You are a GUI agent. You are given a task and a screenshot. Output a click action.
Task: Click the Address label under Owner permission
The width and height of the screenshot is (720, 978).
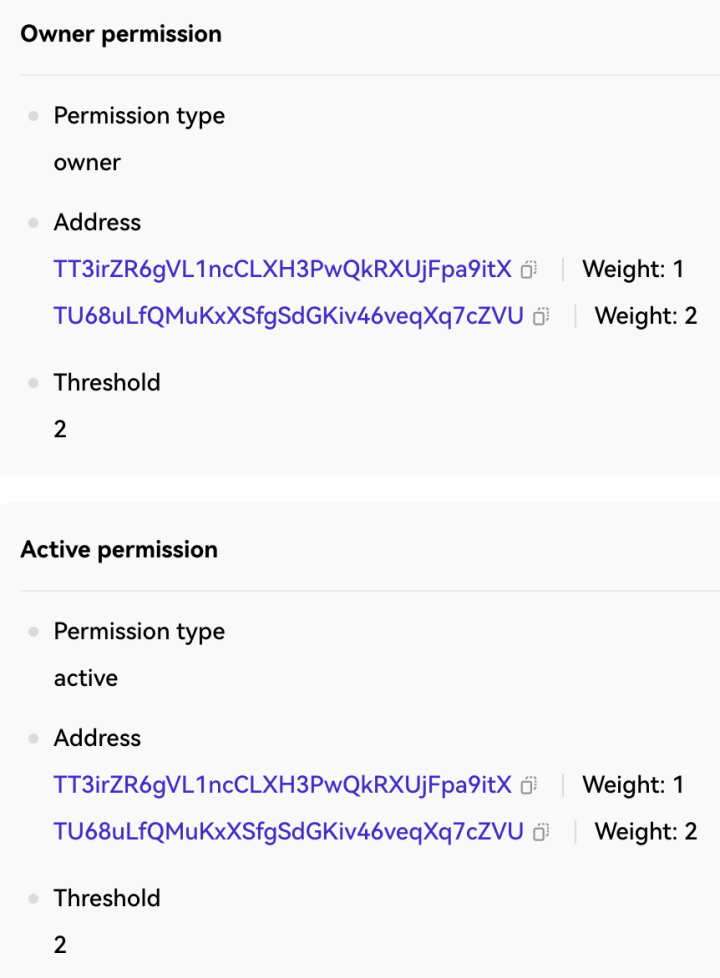click(97, 223)
